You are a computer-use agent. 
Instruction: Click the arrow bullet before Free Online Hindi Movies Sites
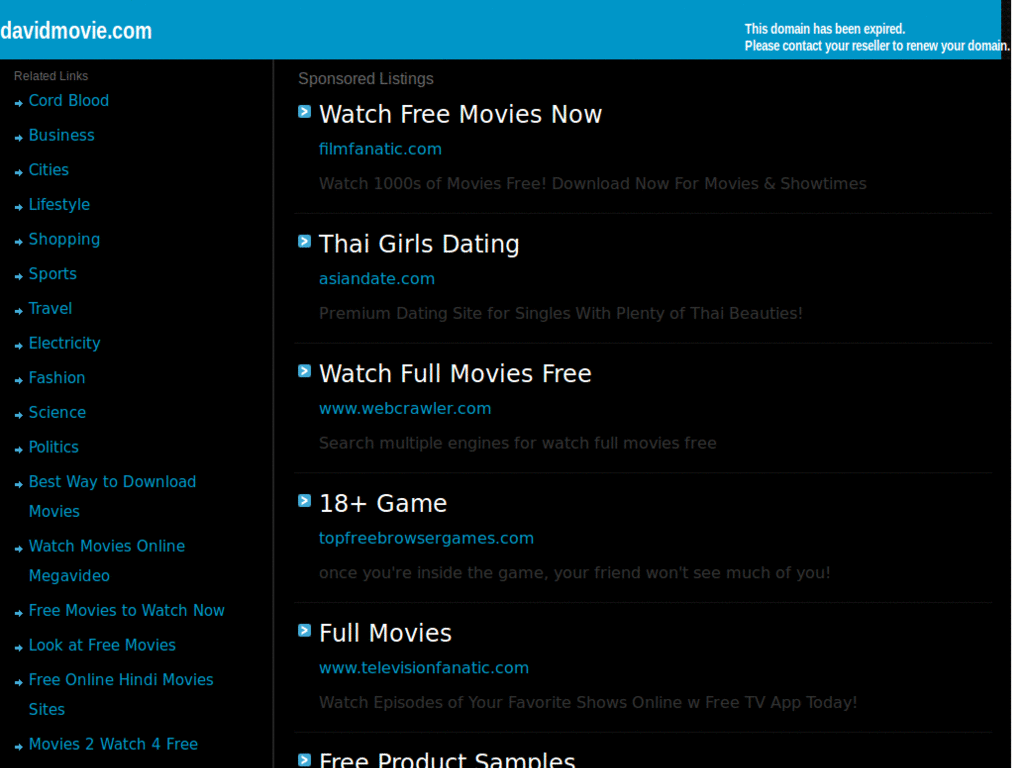pos(18,682)
